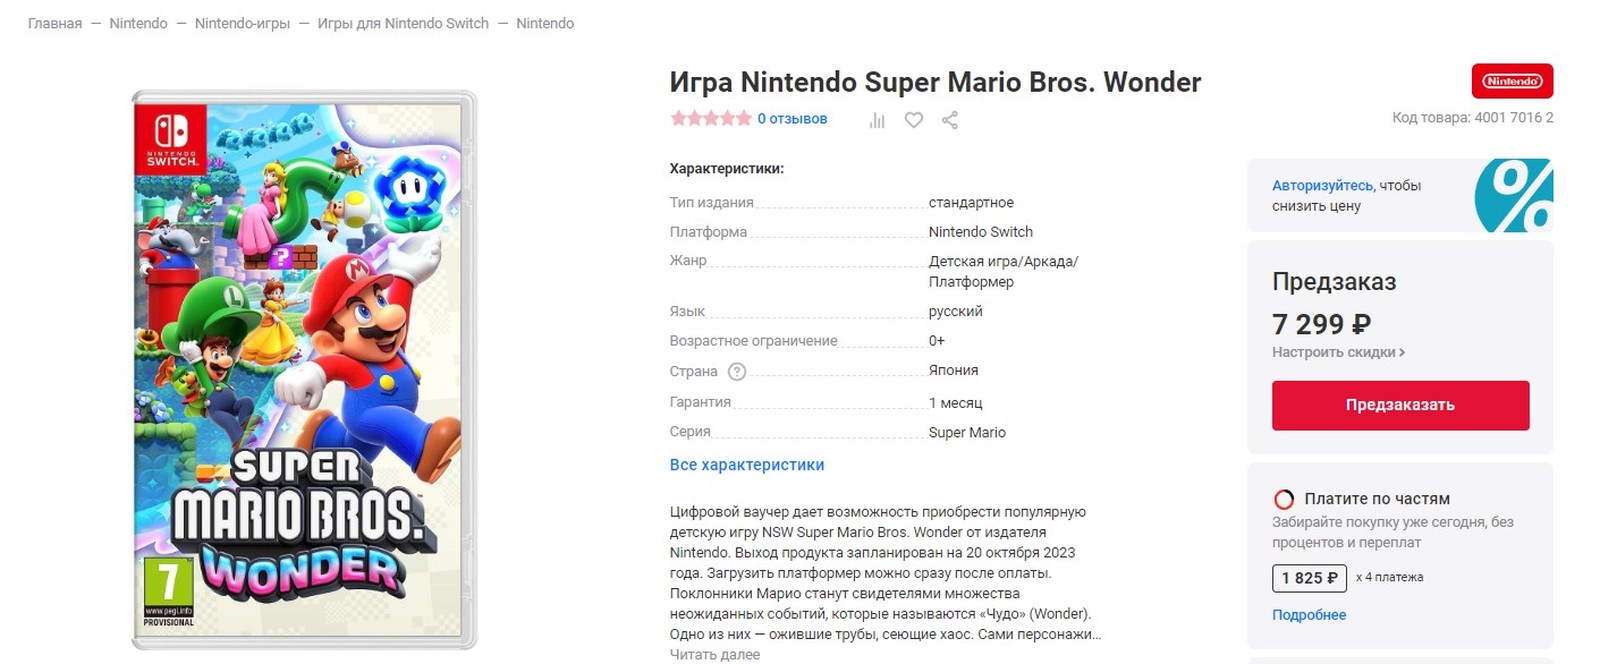The height and width of the screenshot is (664, 1600).
Task: Add game to favorites heart icon
Action: (x=913, y=120)
